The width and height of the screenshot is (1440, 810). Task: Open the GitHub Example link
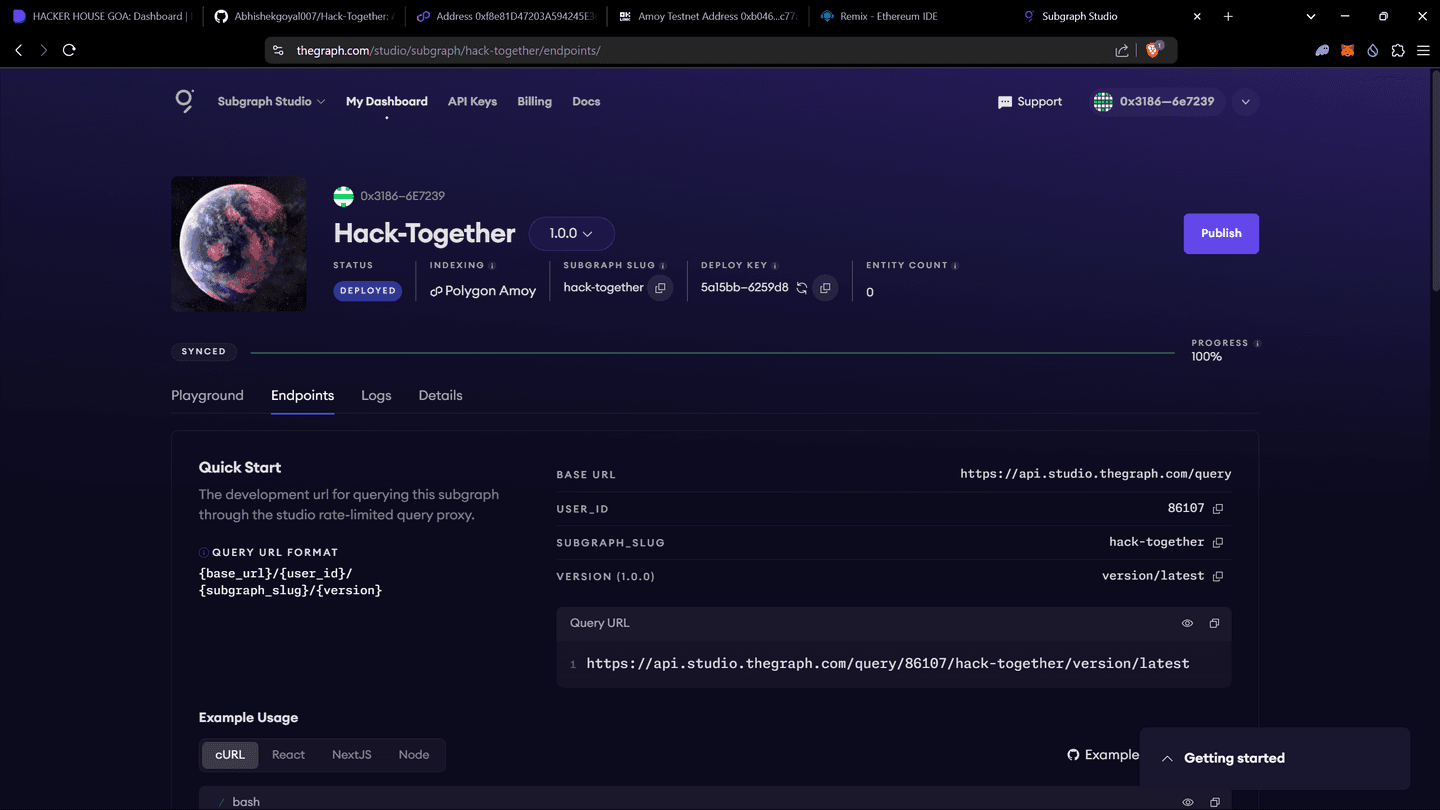point(1103,755)
